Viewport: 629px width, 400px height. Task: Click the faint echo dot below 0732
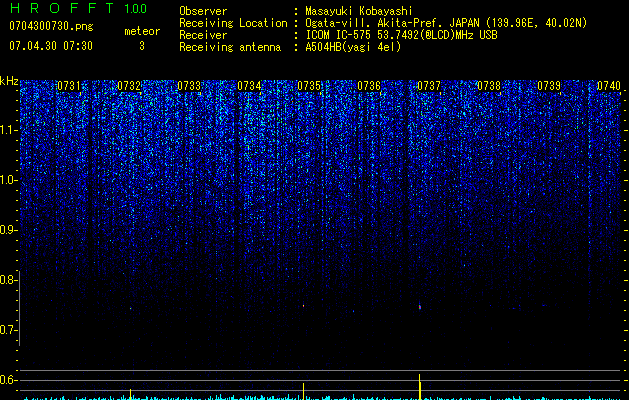pos(130,309)
